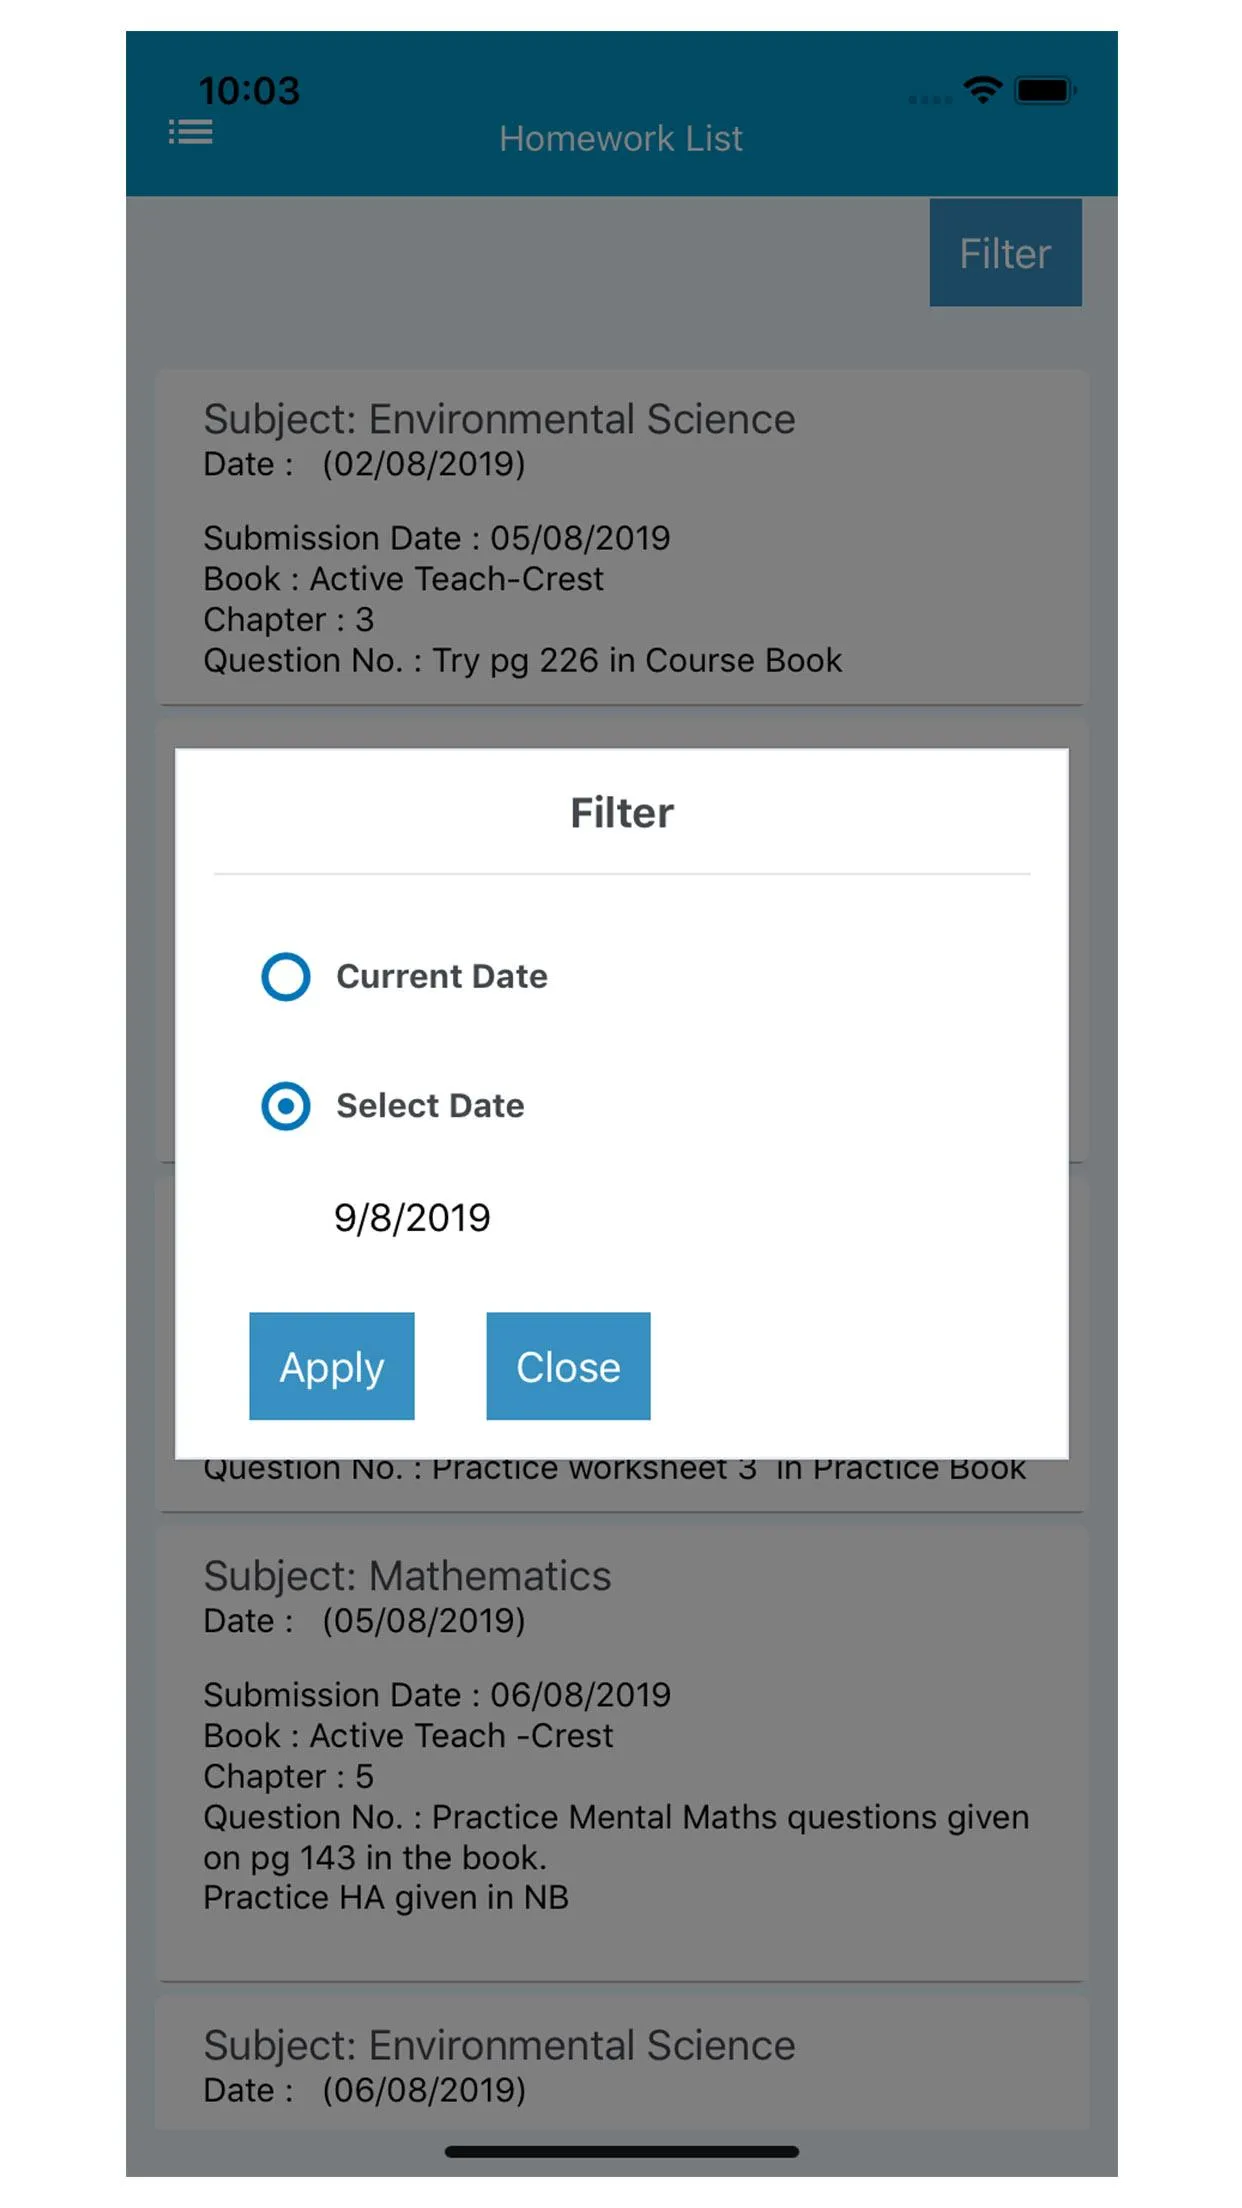Tap the Homework List header title
Image resolution: width=1242 pixels, height=2208 pixels.
pyautogui.click(x=621, y=139)
